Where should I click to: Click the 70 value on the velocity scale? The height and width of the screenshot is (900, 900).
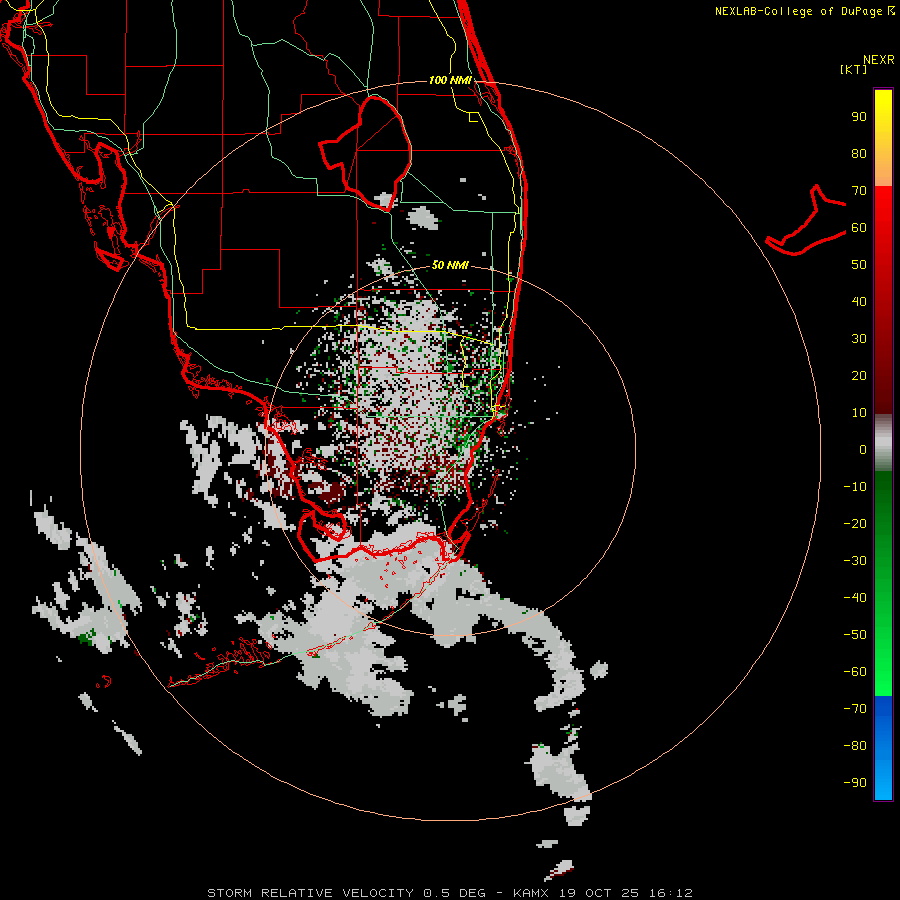click(859, 191)
